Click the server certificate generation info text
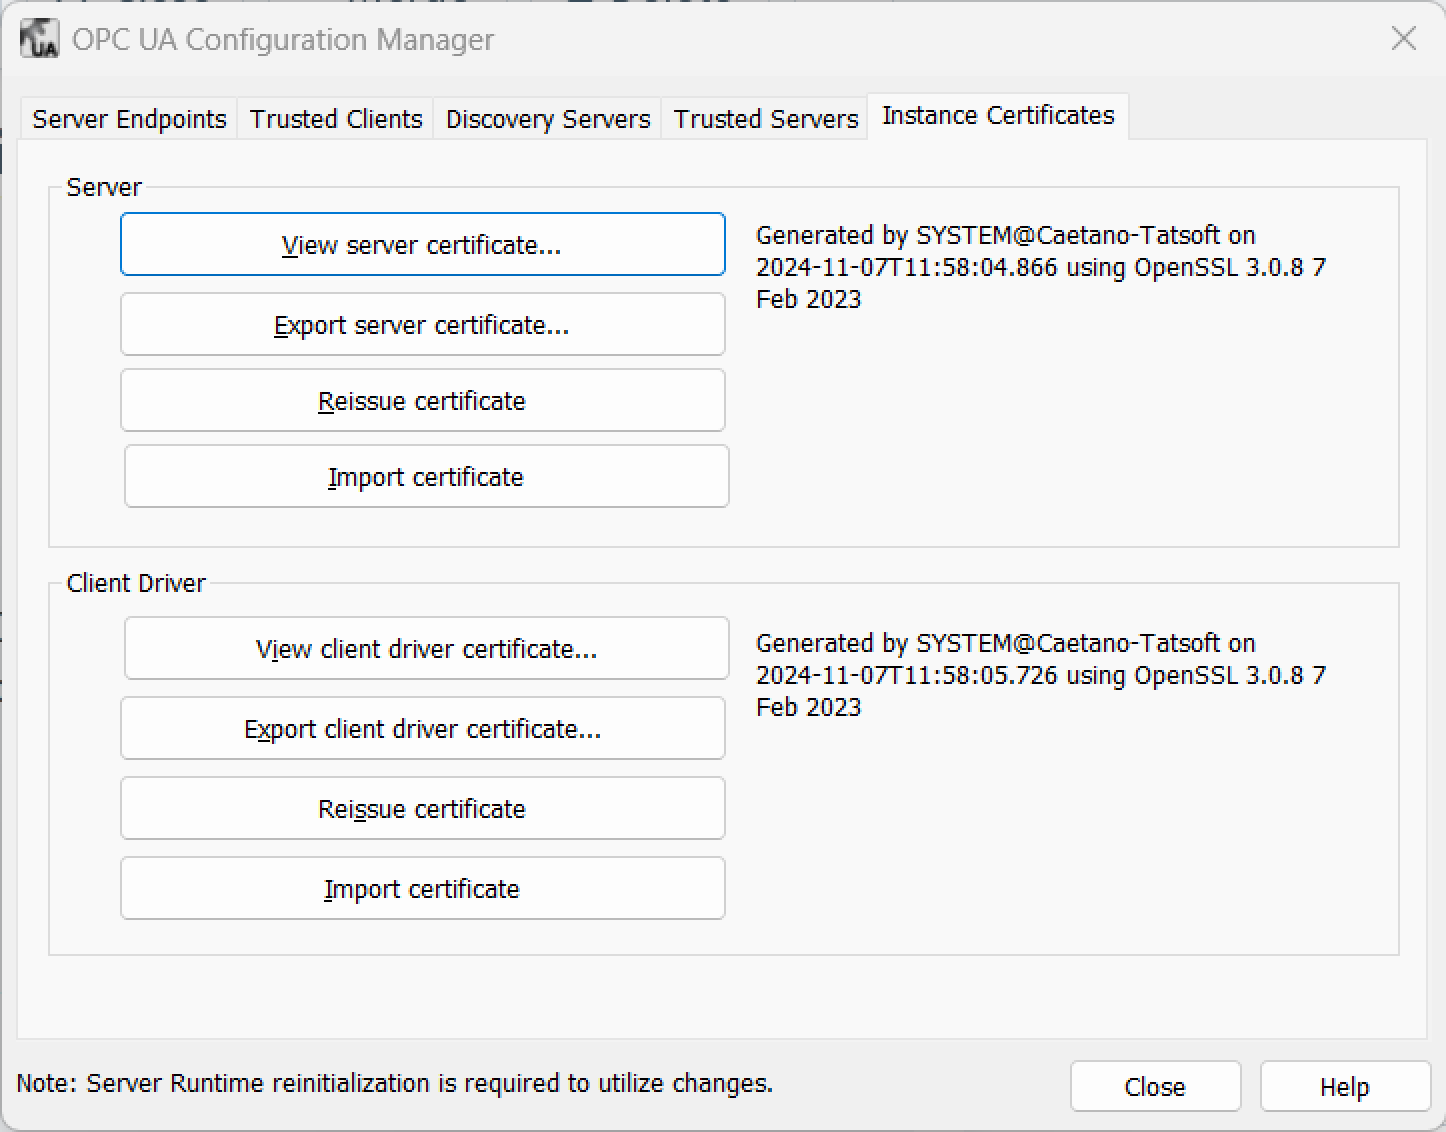The width and height of the screenshot is (1446, 1132). coord(1040,267)
